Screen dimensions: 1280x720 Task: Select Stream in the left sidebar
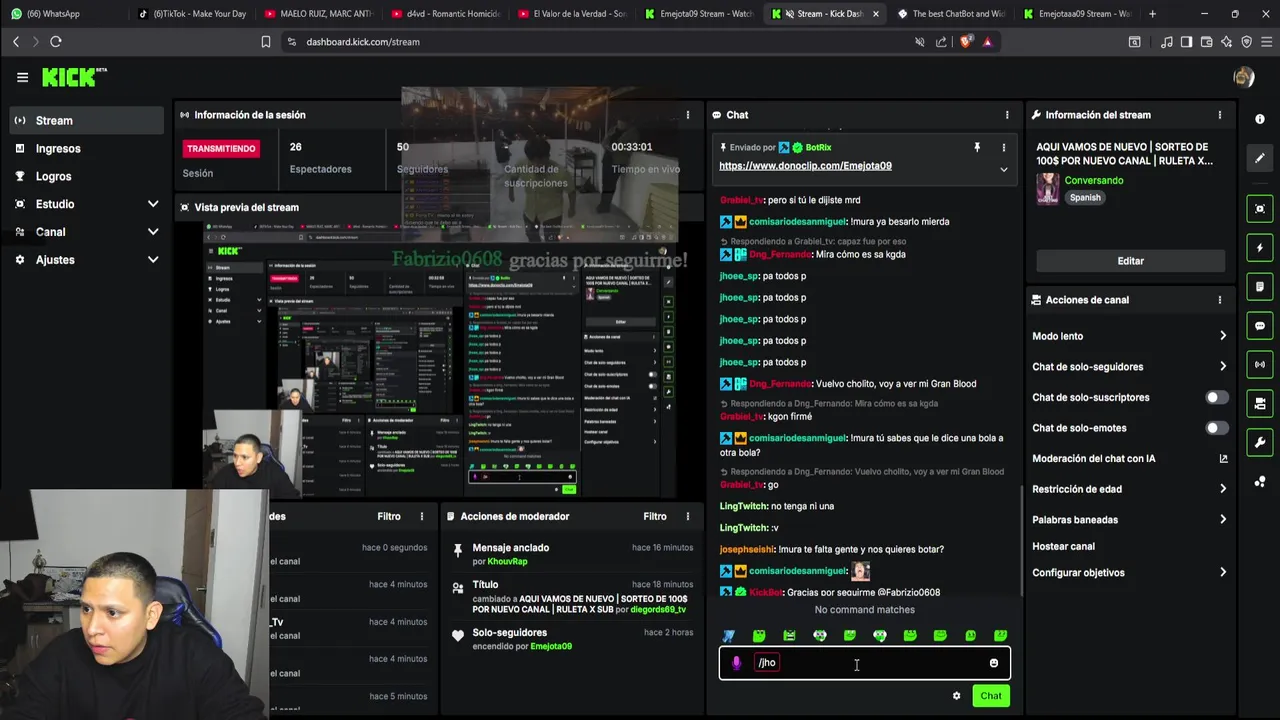pyautogui.click(x=86, y=120)
